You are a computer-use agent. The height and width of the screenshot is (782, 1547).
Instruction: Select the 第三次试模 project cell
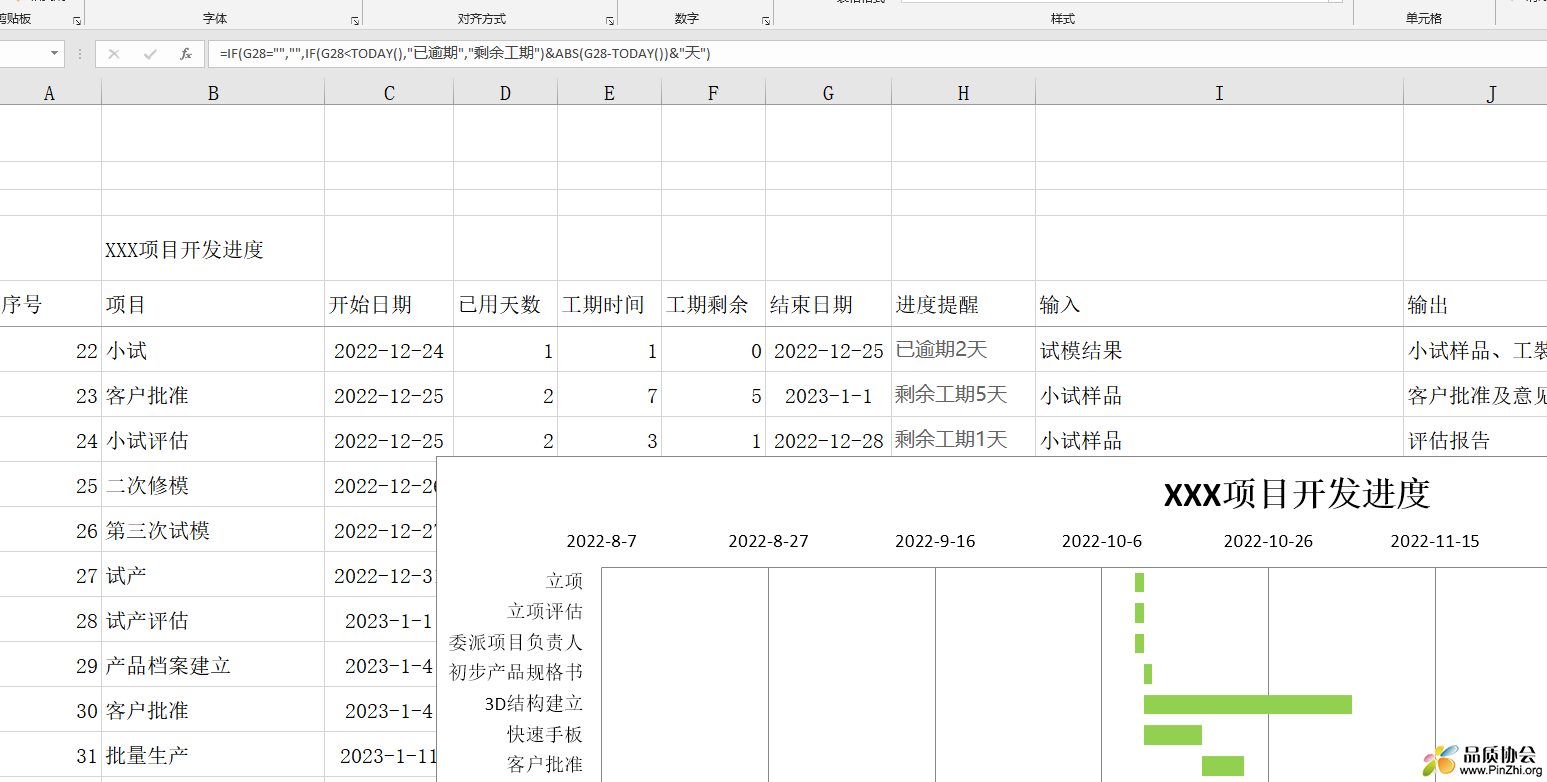tap(213, 530)
